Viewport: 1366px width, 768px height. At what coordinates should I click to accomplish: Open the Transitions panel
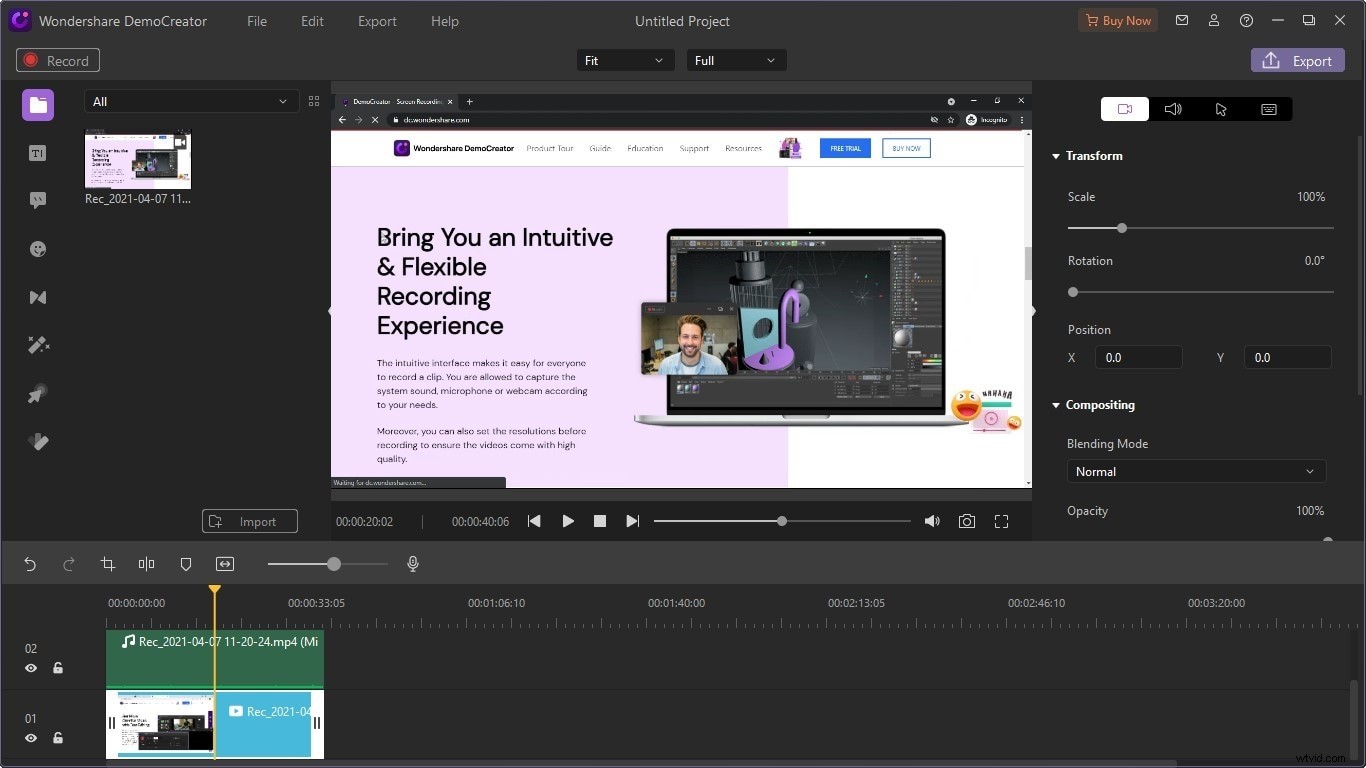(37, 297)
